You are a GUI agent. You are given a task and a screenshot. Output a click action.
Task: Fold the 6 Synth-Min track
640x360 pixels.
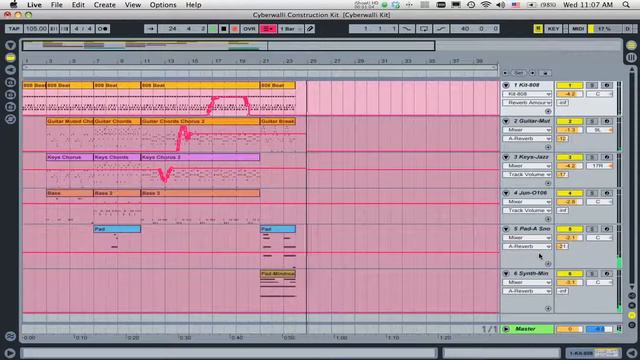[x=506, y=273]
